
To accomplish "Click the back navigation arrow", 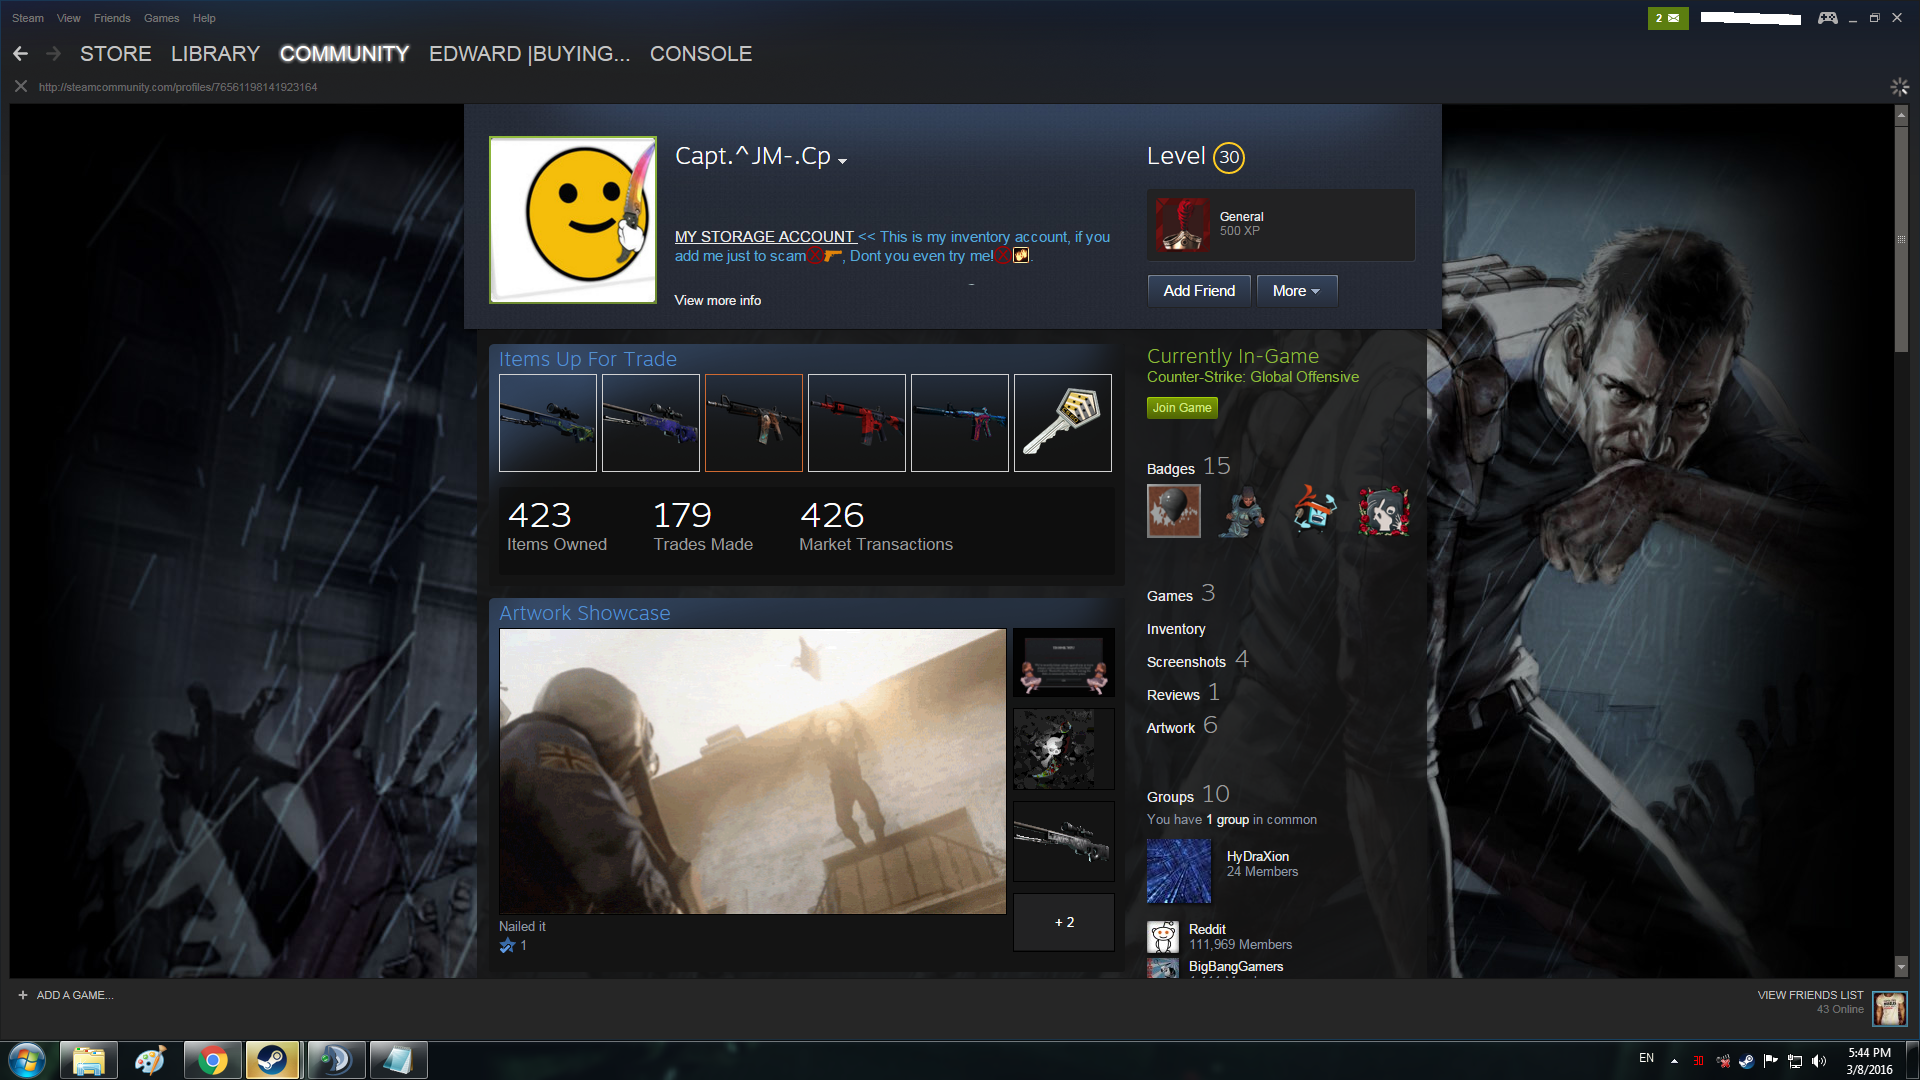I will click(x=21, y=54).
